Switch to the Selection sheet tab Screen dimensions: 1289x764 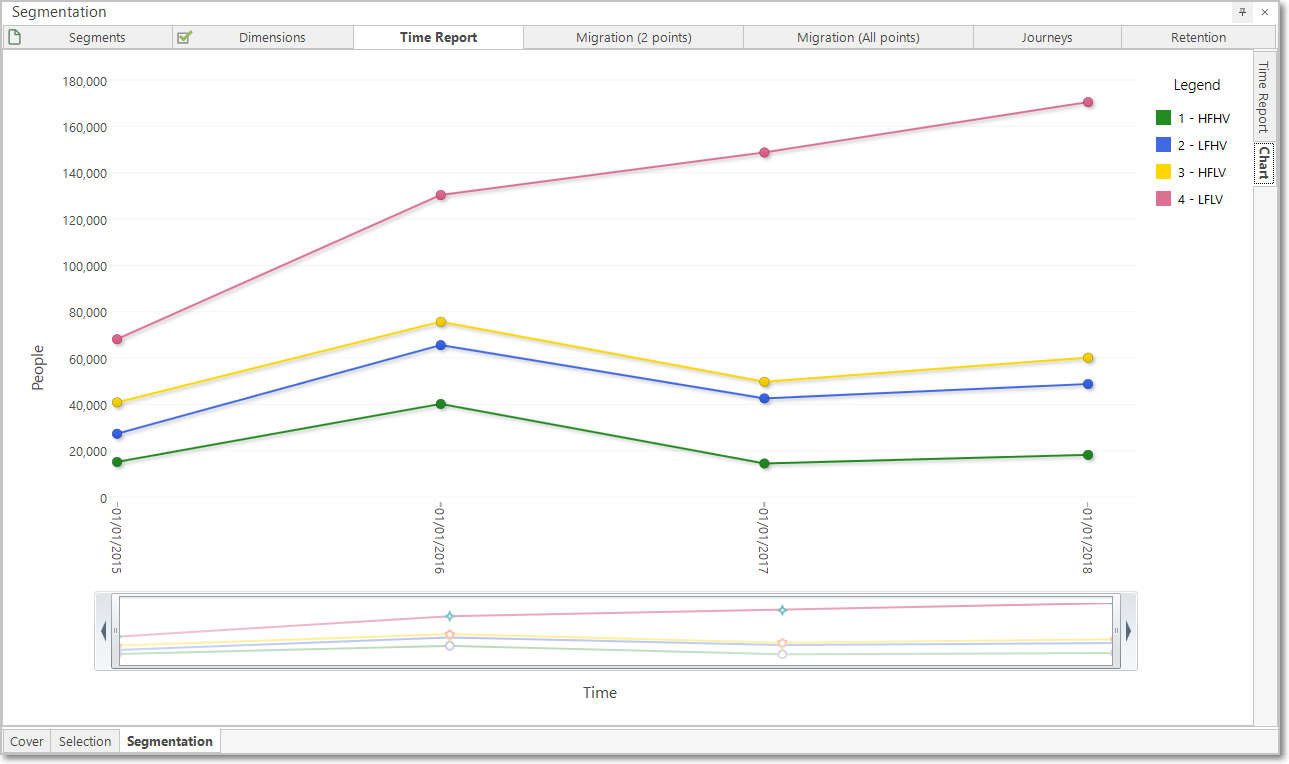pos(85,741)
